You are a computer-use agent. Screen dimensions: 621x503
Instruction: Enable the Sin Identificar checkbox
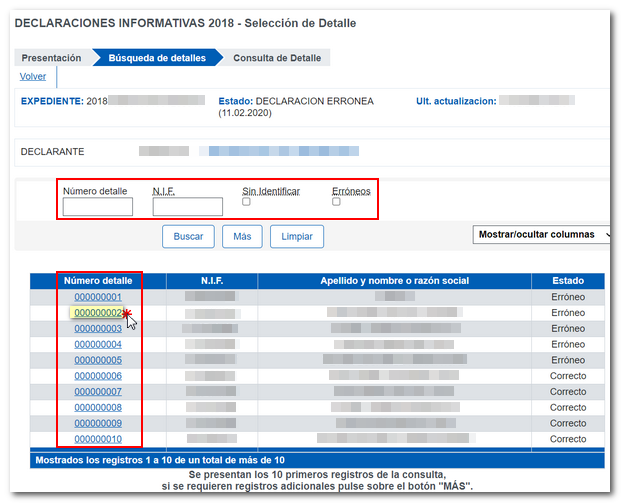tap(247, 202)
